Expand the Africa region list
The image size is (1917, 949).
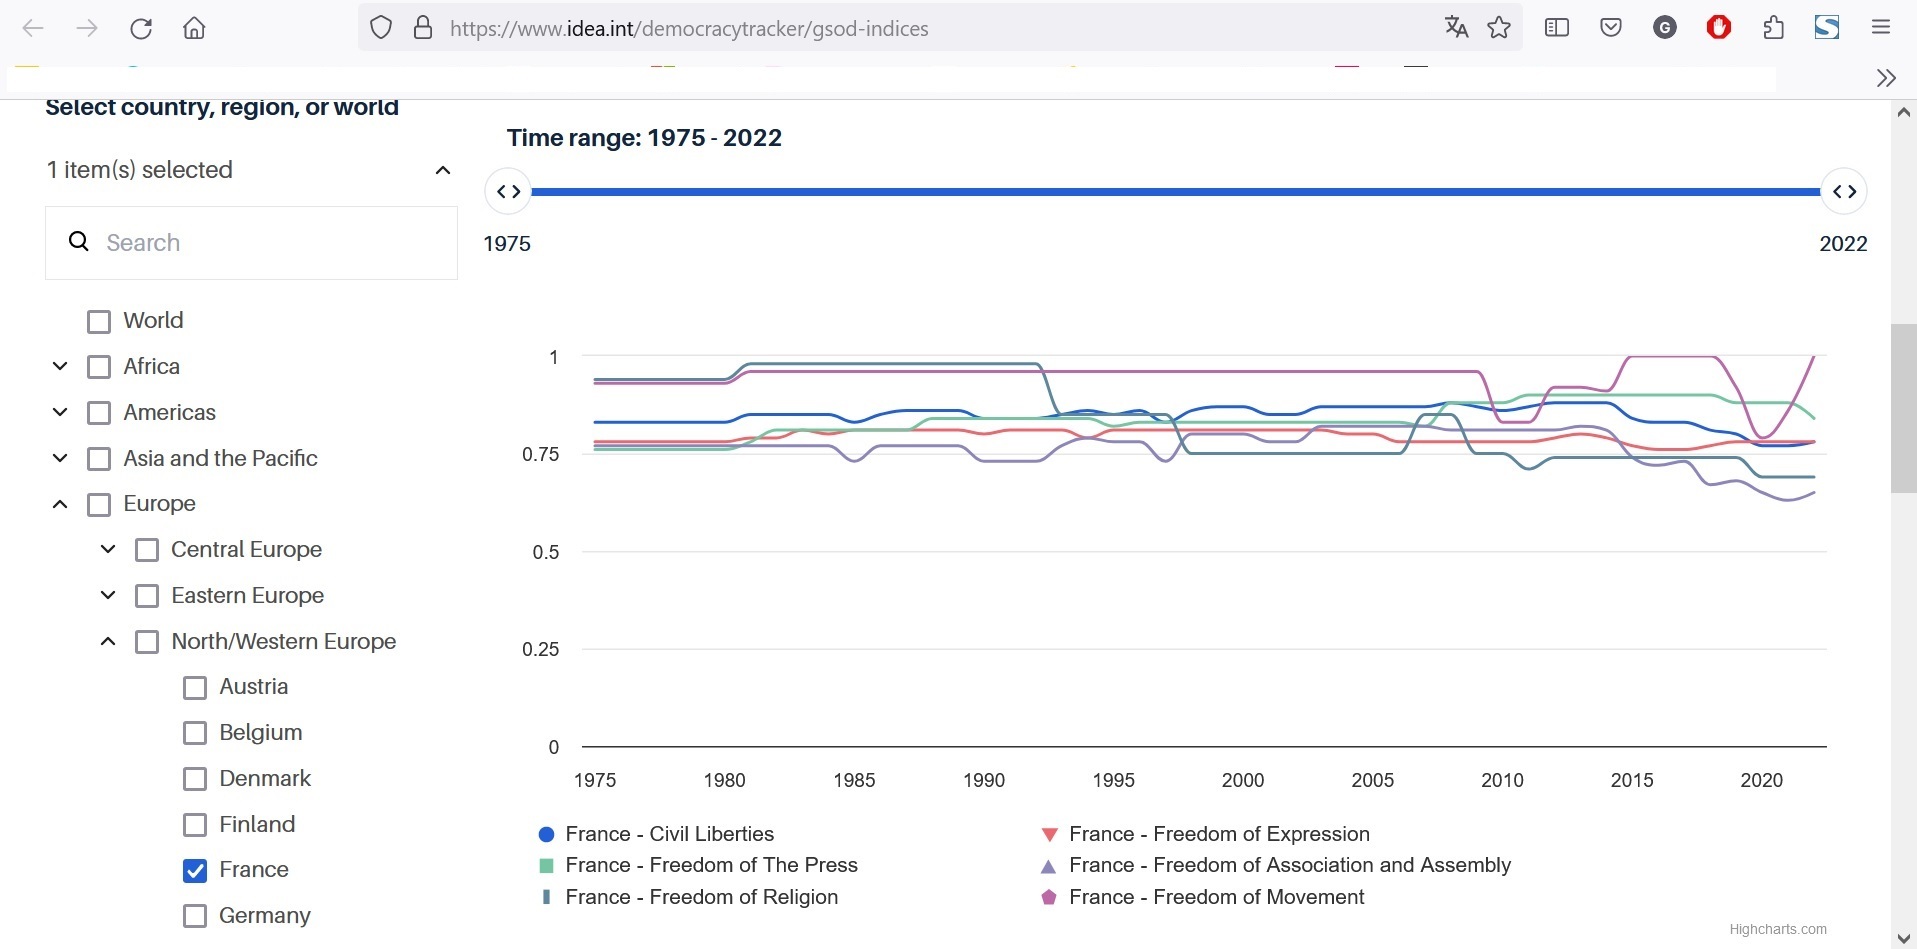60,366
